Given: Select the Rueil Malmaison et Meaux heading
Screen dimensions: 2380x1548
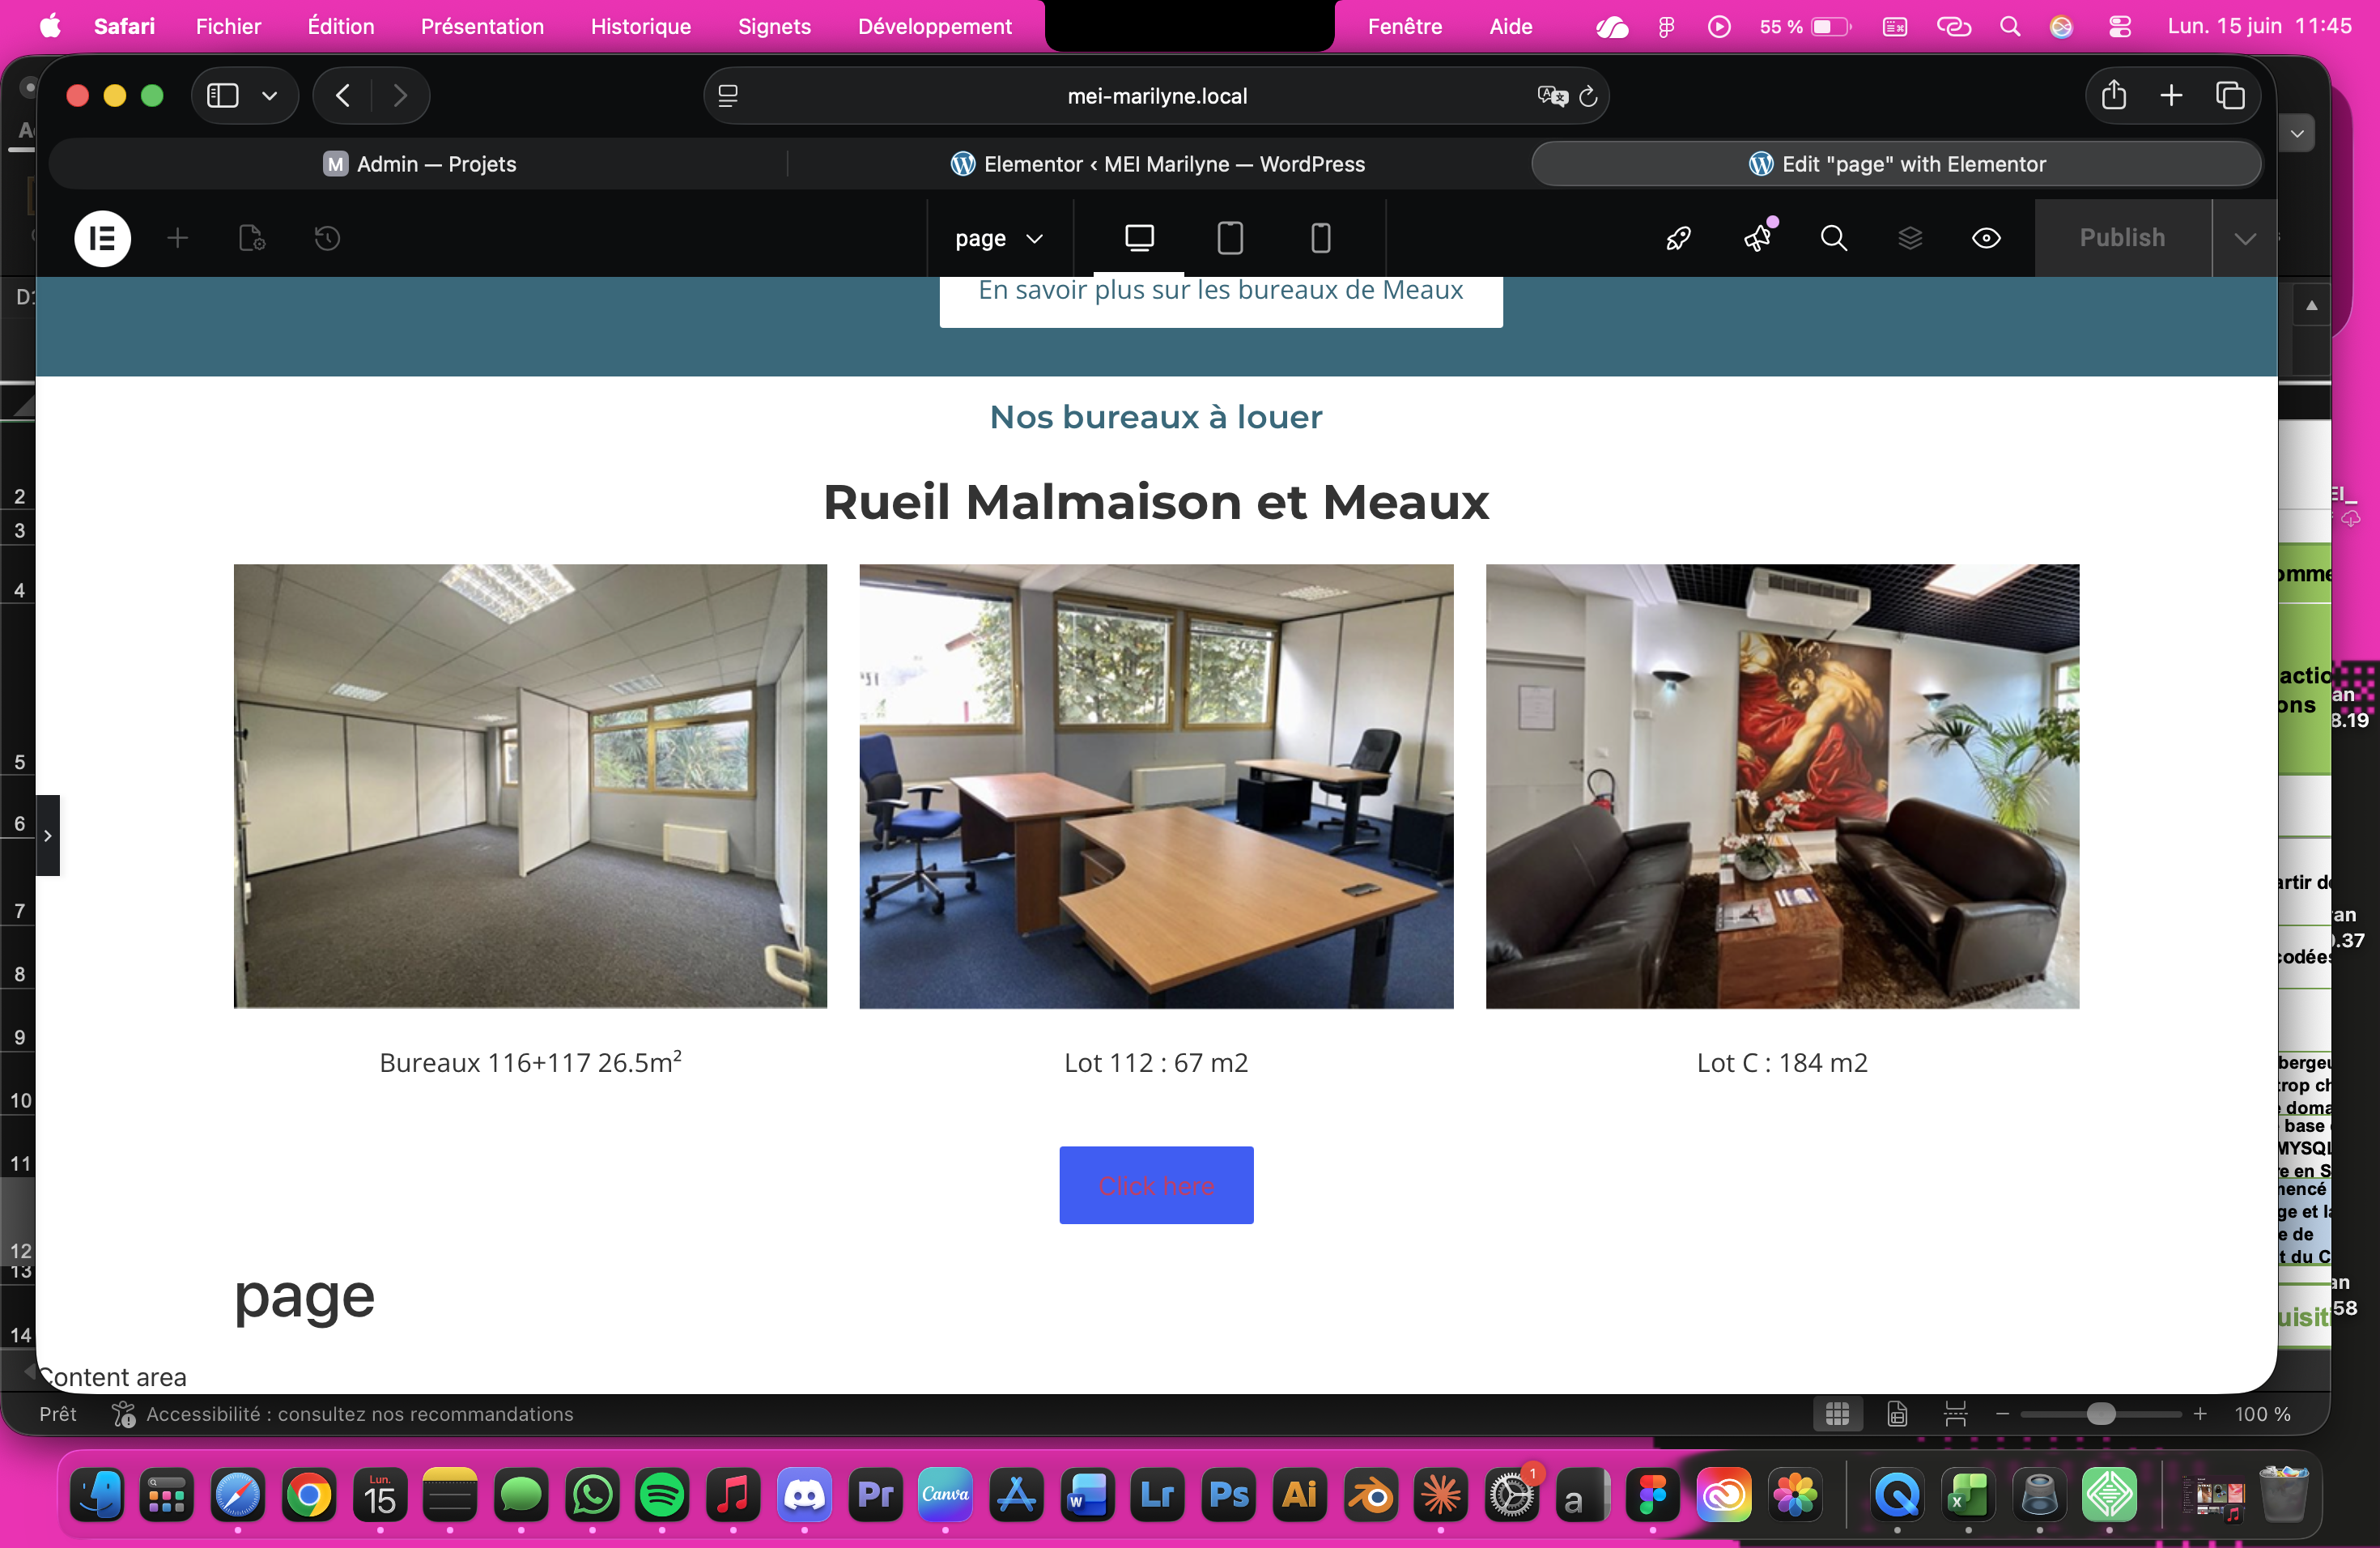Looking at the screenshot, I should [1156, 502].
